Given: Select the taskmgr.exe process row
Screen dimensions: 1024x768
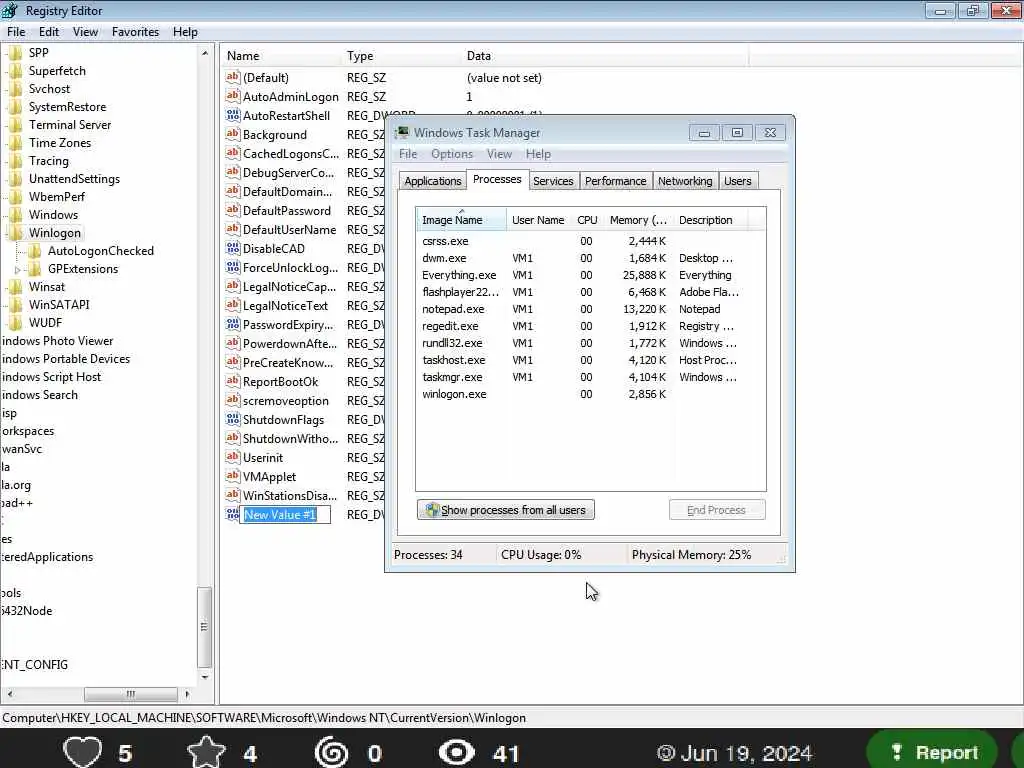Looking at the screenshot, I should pos(590,377).
